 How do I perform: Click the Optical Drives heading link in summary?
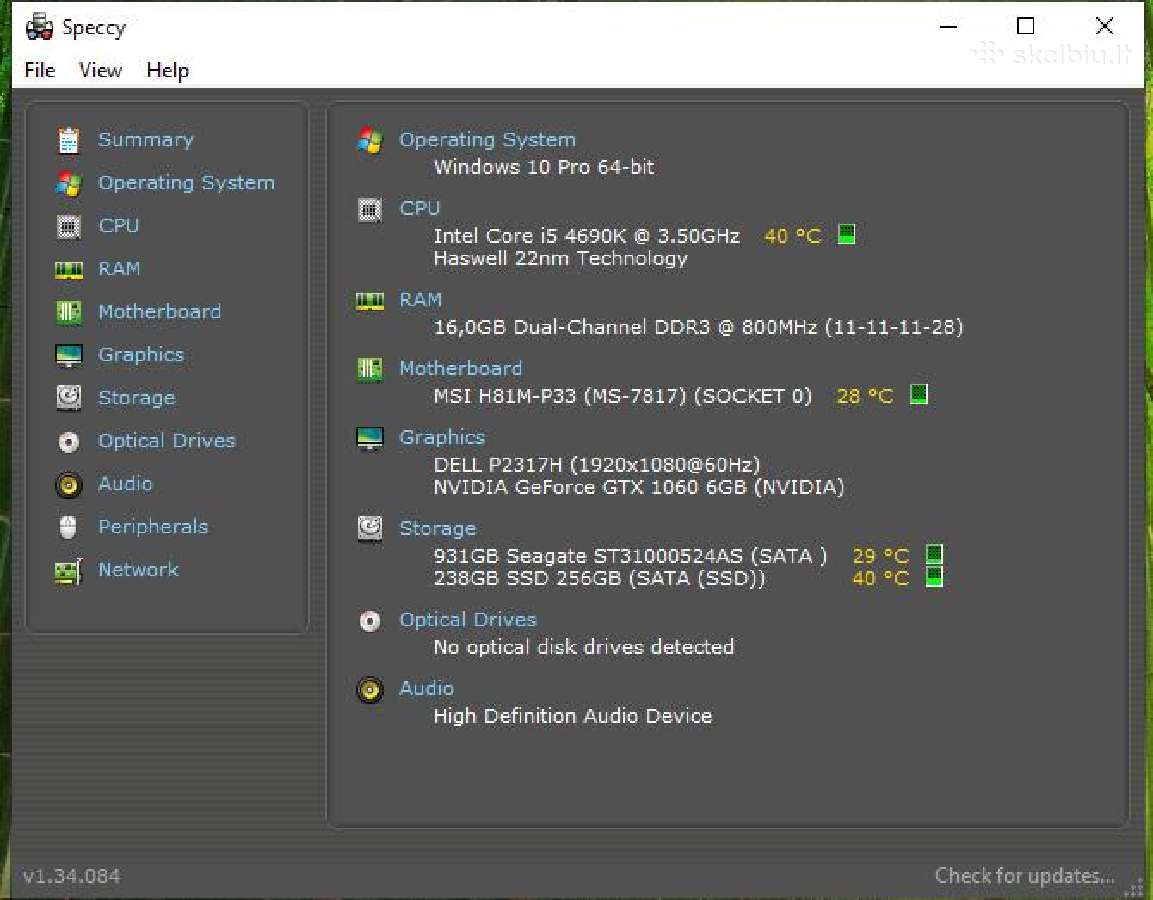tap(468, 620)
